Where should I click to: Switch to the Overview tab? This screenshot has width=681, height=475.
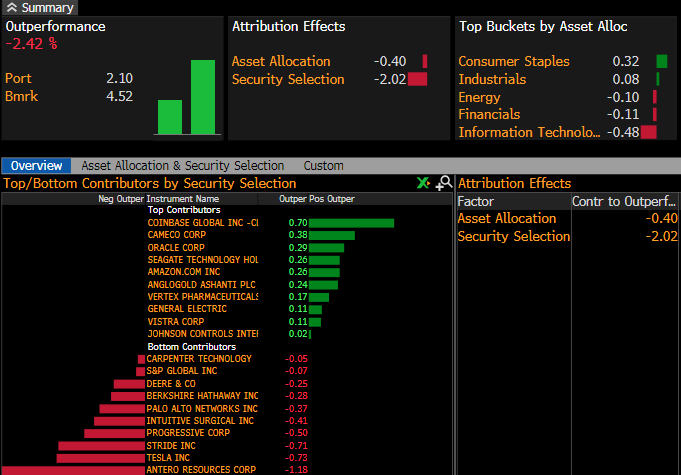36,166
